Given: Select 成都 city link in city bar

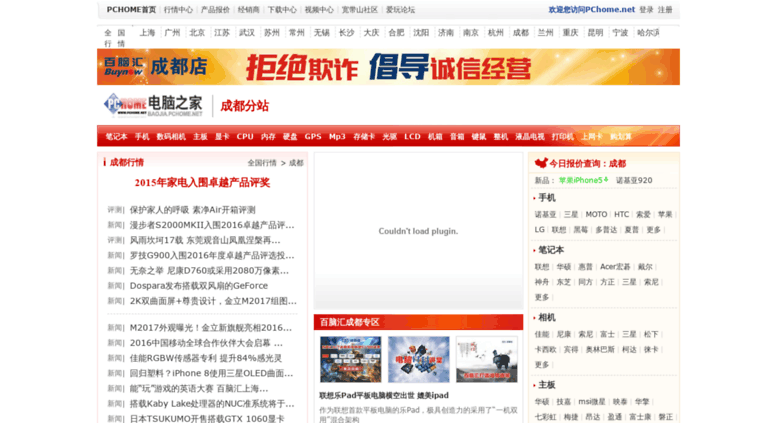Looking at the screenshot, I should (x=520, y=33).
